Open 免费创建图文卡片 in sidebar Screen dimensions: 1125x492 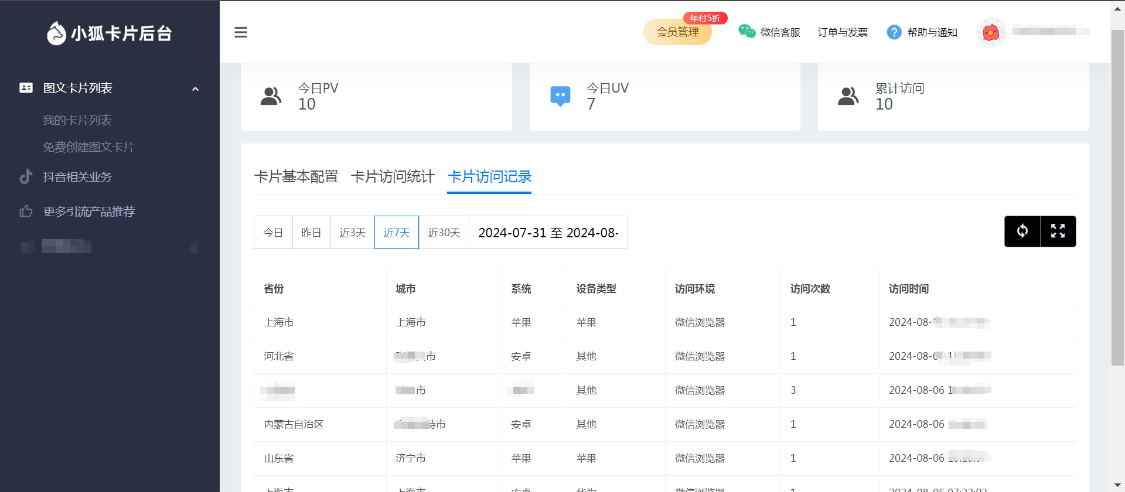tap(88, 147)
